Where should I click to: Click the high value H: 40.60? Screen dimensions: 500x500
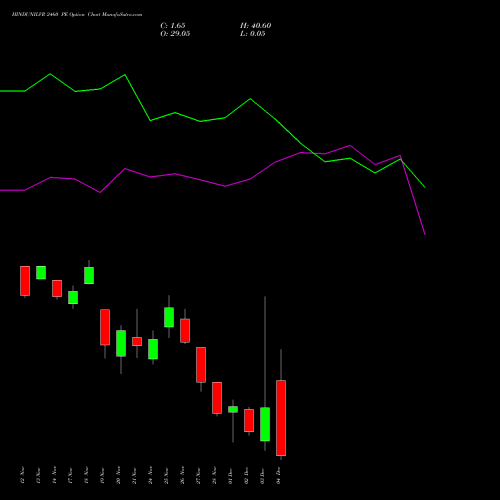pyautogui.click(x=255, y=26)
